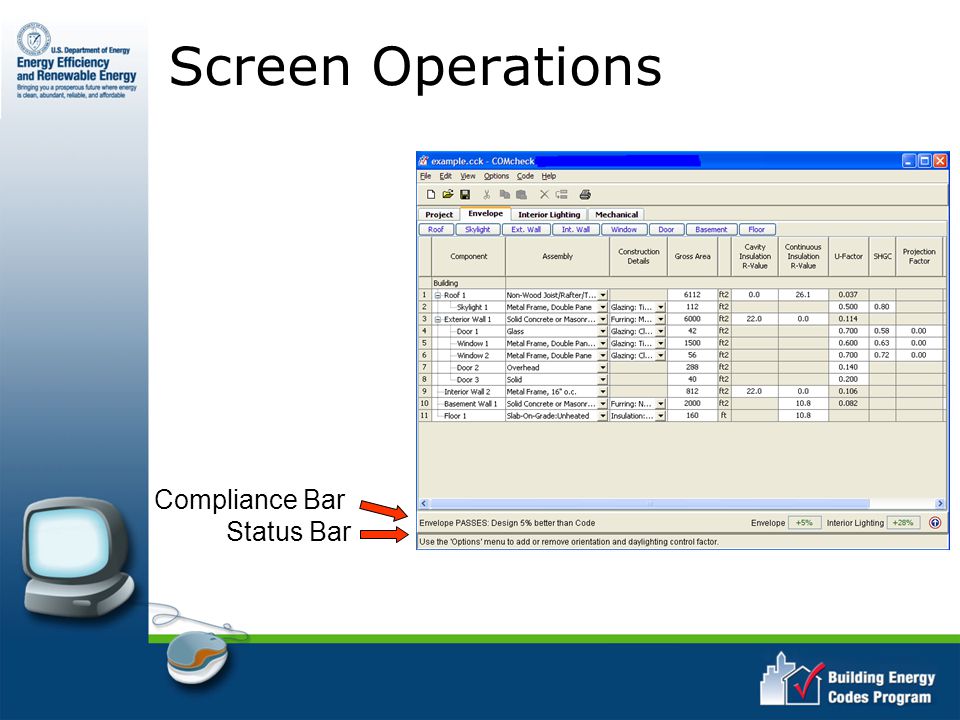This screenshot has width=960, height=720.
Task: Click the Assembly column header
Action: coord(557,257)
